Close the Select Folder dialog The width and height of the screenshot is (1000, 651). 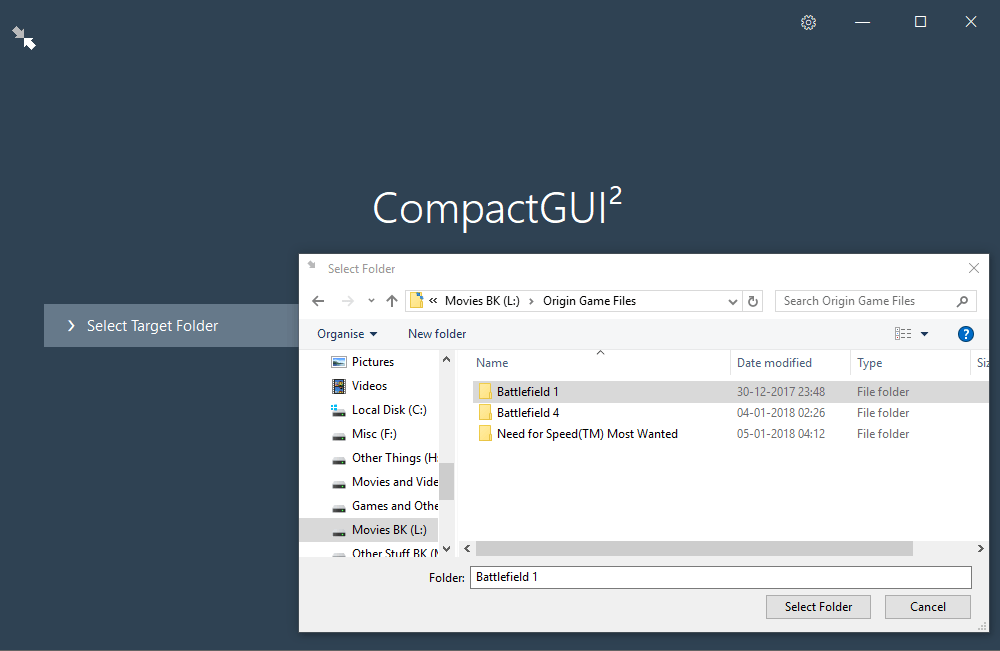point(973,268)
